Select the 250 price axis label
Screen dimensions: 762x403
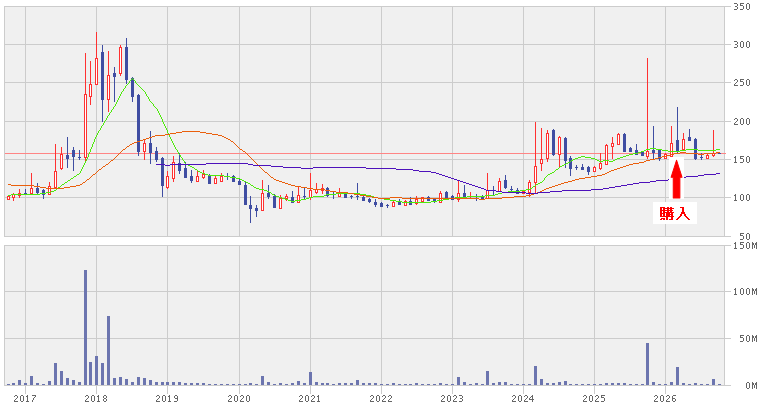(x=743, y=83)
